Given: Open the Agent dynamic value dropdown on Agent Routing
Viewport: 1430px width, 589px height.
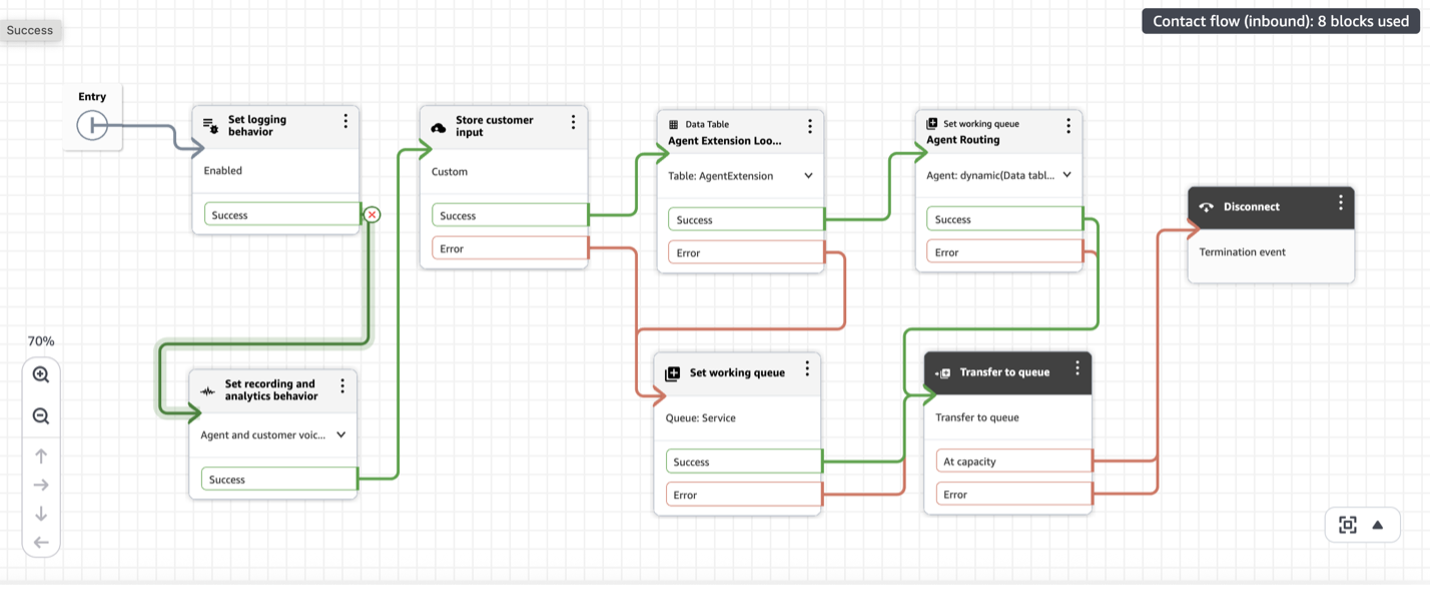Looking at the screenshot, I should click(x=1066, y=175).
